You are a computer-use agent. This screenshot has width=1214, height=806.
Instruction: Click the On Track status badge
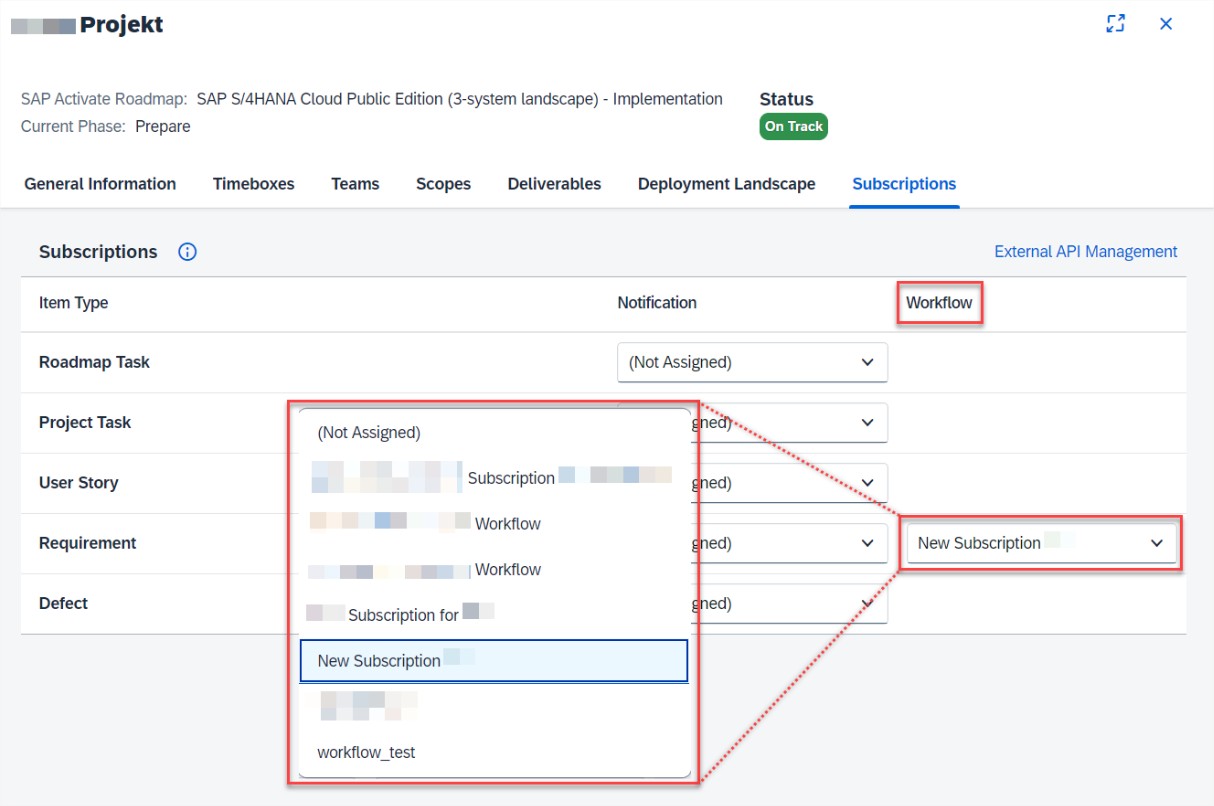pyautogui.click(x=793, y=126)
